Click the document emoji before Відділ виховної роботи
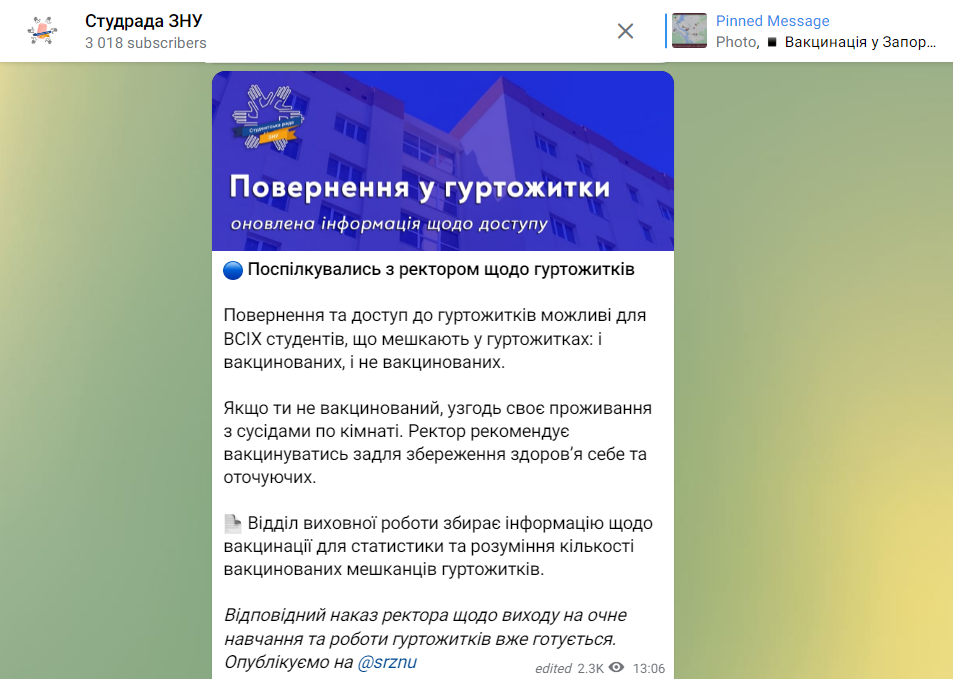953x679 pixels. (232, 523)
